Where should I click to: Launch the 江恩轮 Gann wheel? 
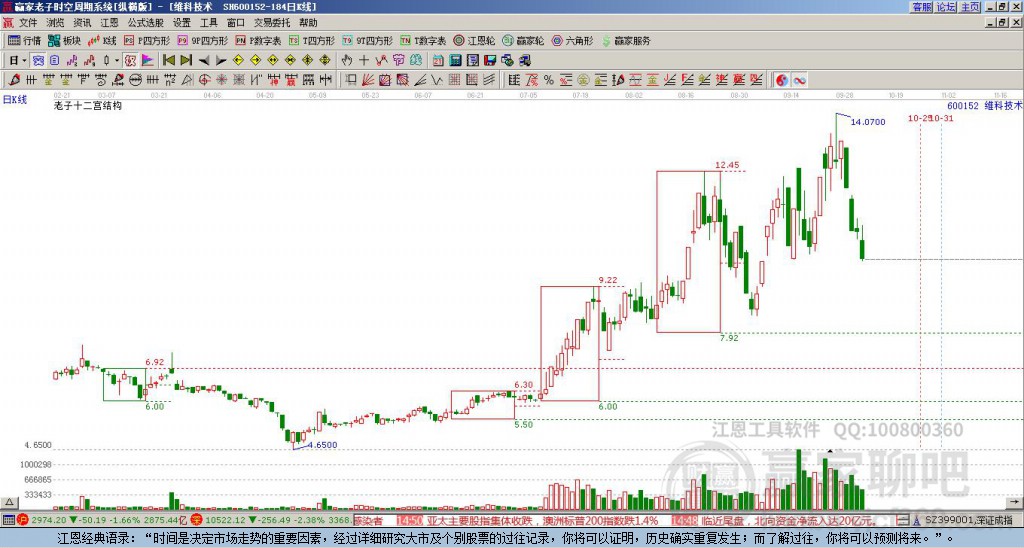click(x=475, y=40)
